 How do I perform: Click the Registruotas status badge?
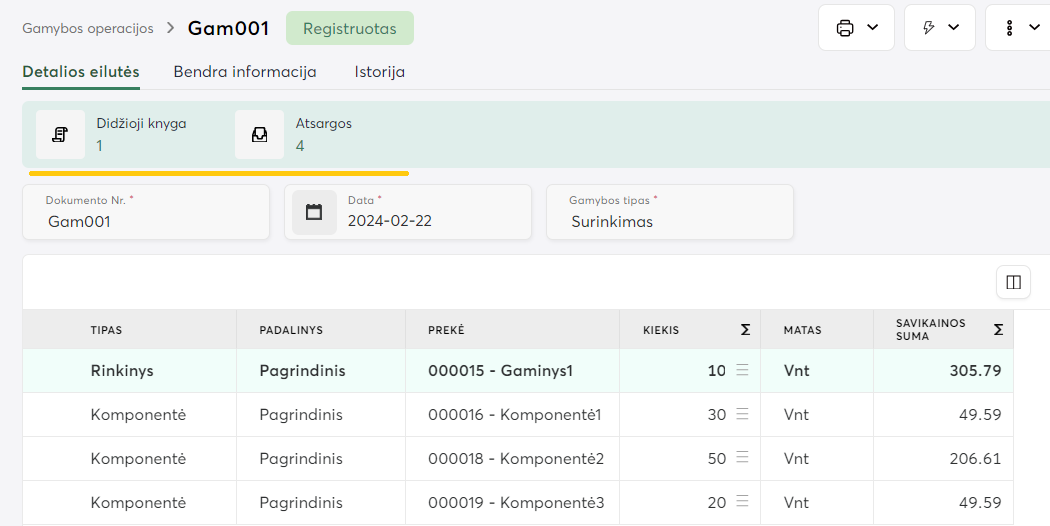pyautogui.click(x=349, y=29)
